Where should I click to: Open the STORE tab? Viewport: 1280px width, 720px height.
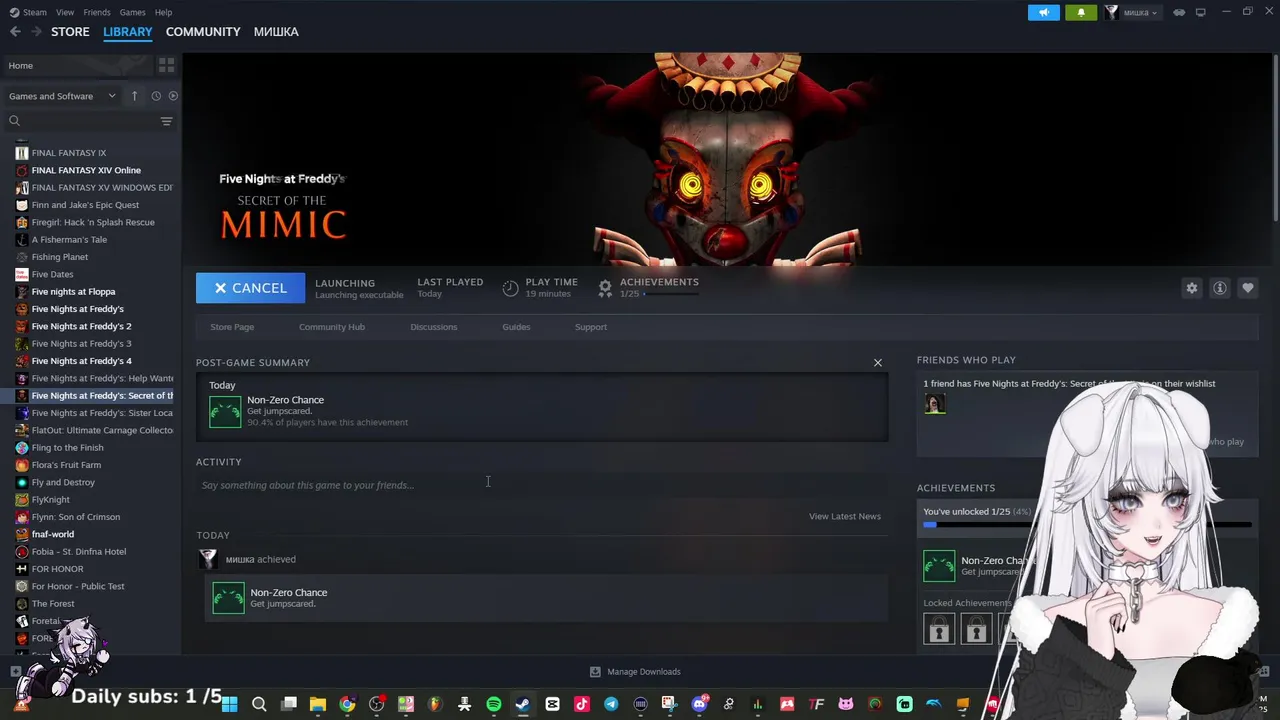pyautogui.click(x=70, y=32)
